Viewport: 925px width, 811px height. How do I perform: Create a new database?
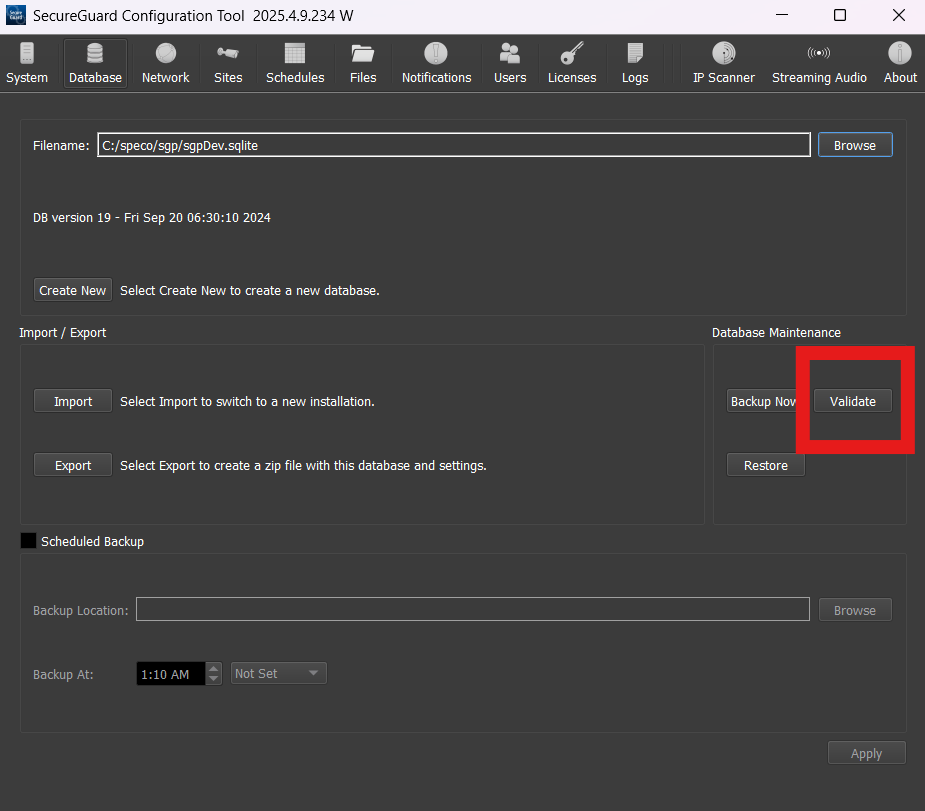(x=72, y=289)
